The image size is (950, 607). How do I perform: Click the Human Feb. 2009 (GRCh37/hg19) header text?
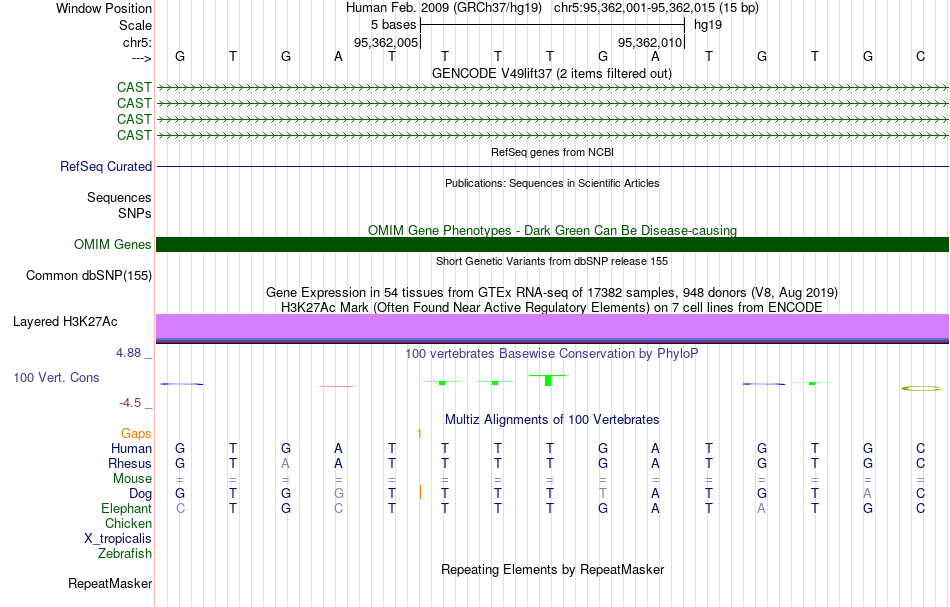click(x=445, y=8)
